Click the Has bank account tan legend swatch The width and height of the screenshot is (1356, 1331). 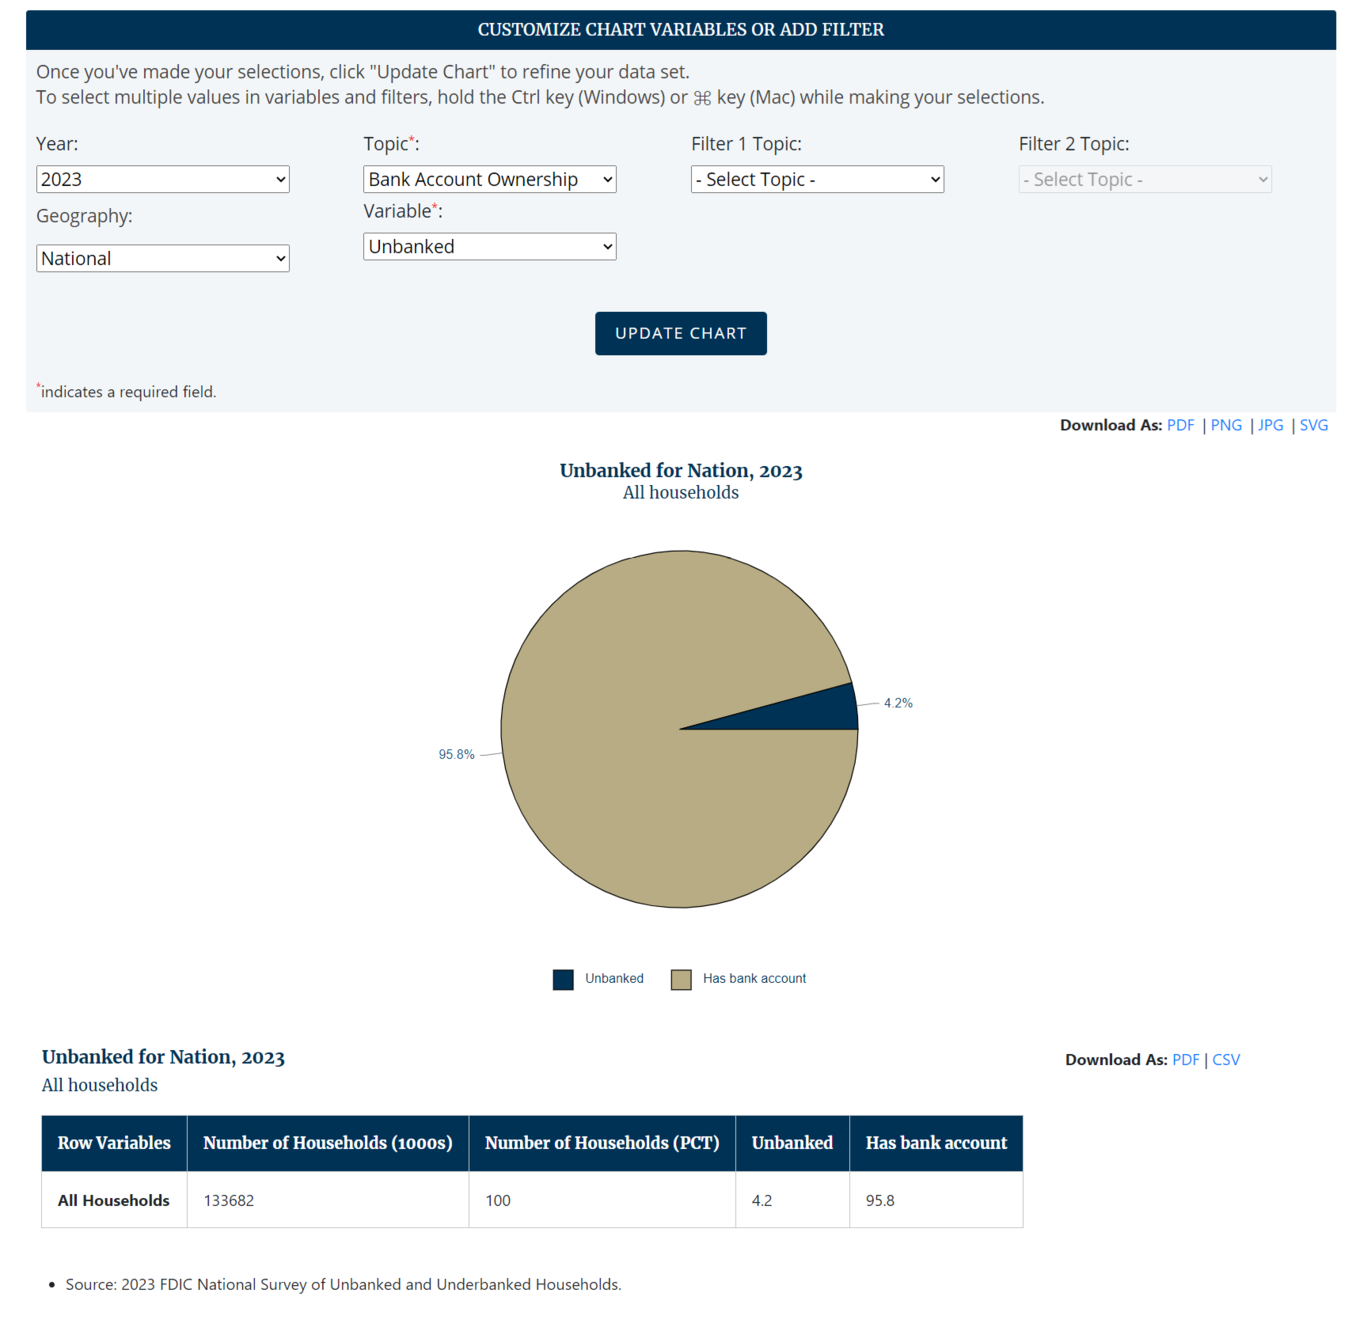[x=681, y=979]
